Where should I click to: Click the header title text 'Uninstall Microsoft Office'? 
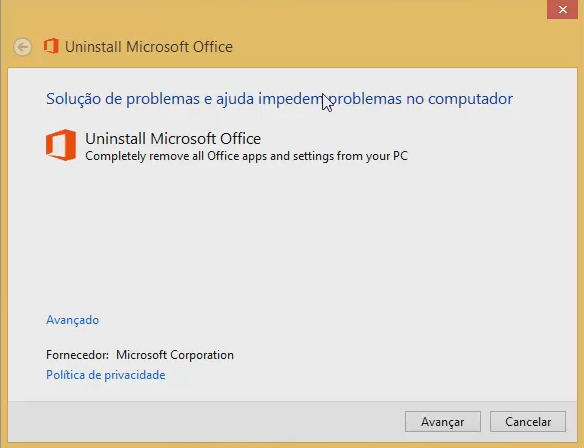point(149,47)
